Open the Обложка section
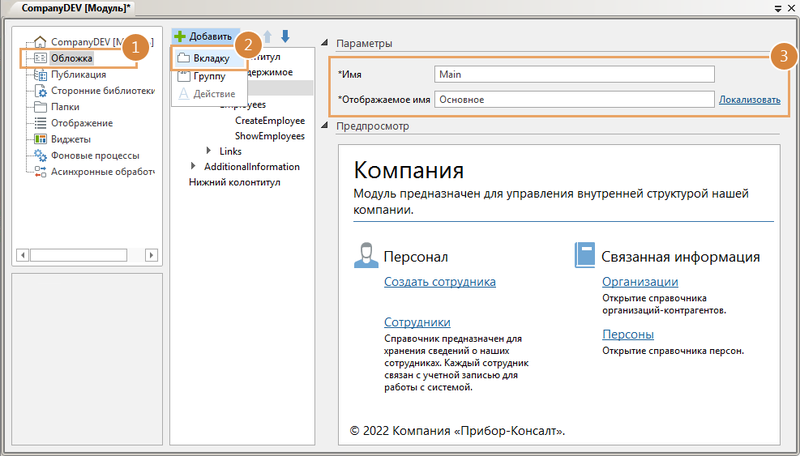 71,58
